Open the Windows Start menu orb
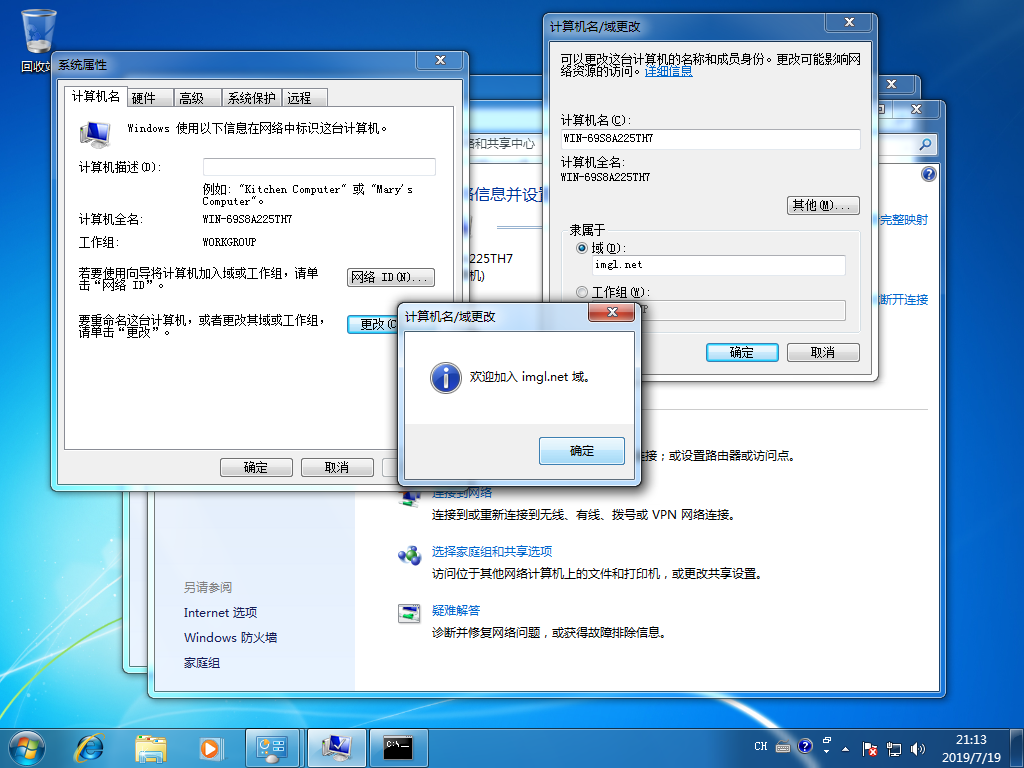The width and height of the screenshot is (1024, 768). [26, 746]
